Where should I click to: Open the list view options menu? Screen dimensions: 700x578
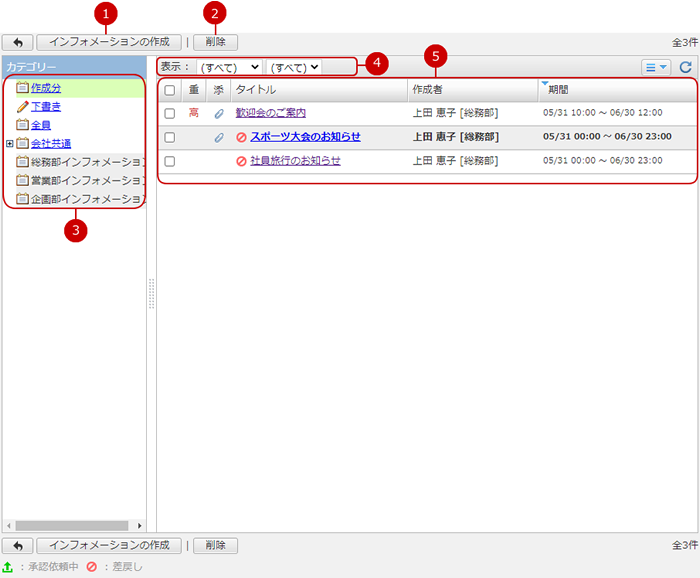coord(656,67)
